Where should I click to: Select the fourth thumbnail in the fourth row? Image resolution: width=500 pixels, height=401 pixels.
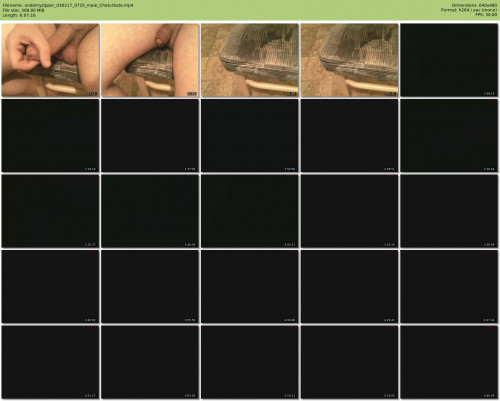[x=349, y=287]
